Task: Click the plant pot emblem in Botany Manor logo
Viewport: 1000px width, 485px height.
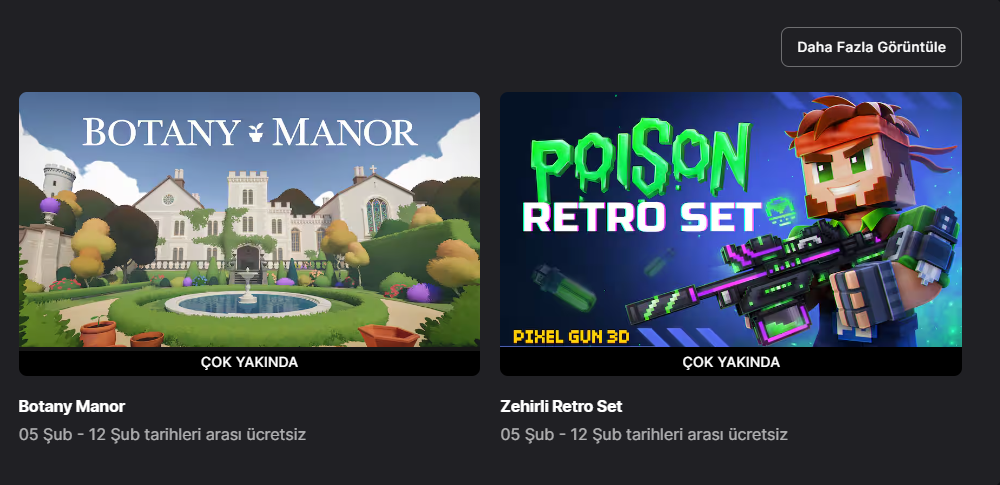Action: (256, 133)
